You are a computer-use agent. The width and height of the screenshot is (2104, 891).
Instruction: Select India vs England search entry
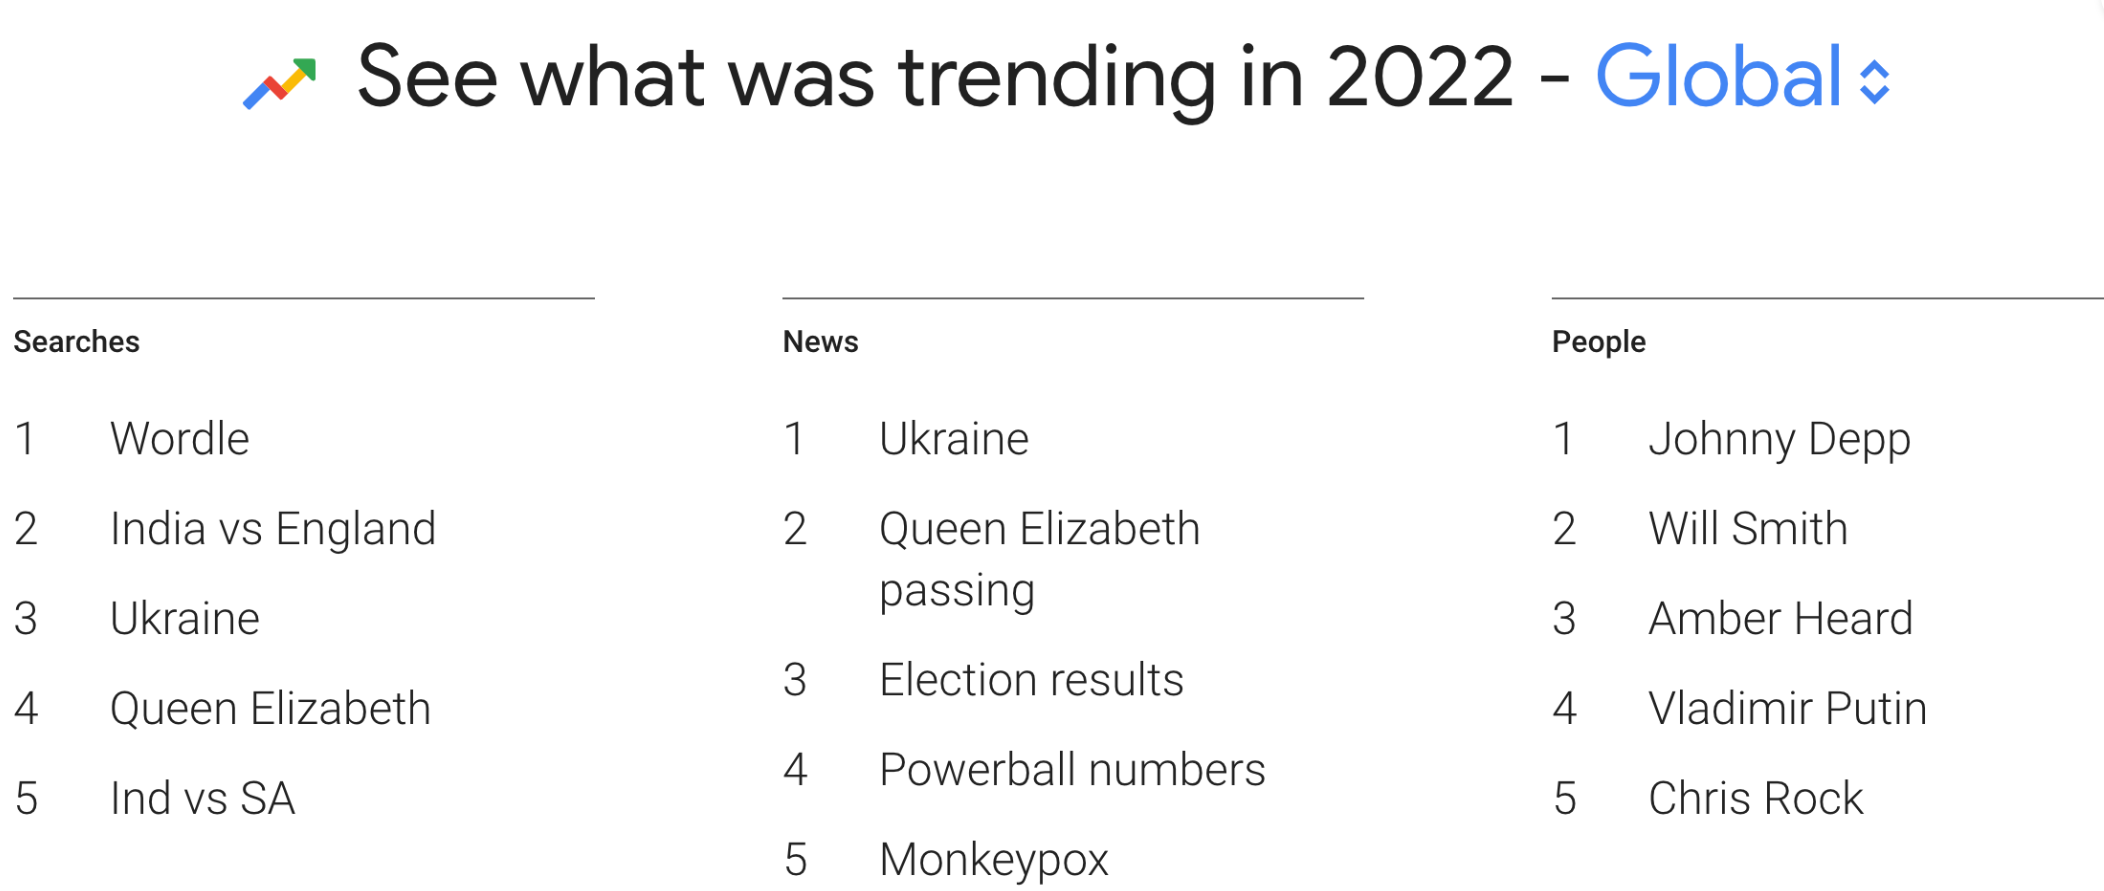273,529
